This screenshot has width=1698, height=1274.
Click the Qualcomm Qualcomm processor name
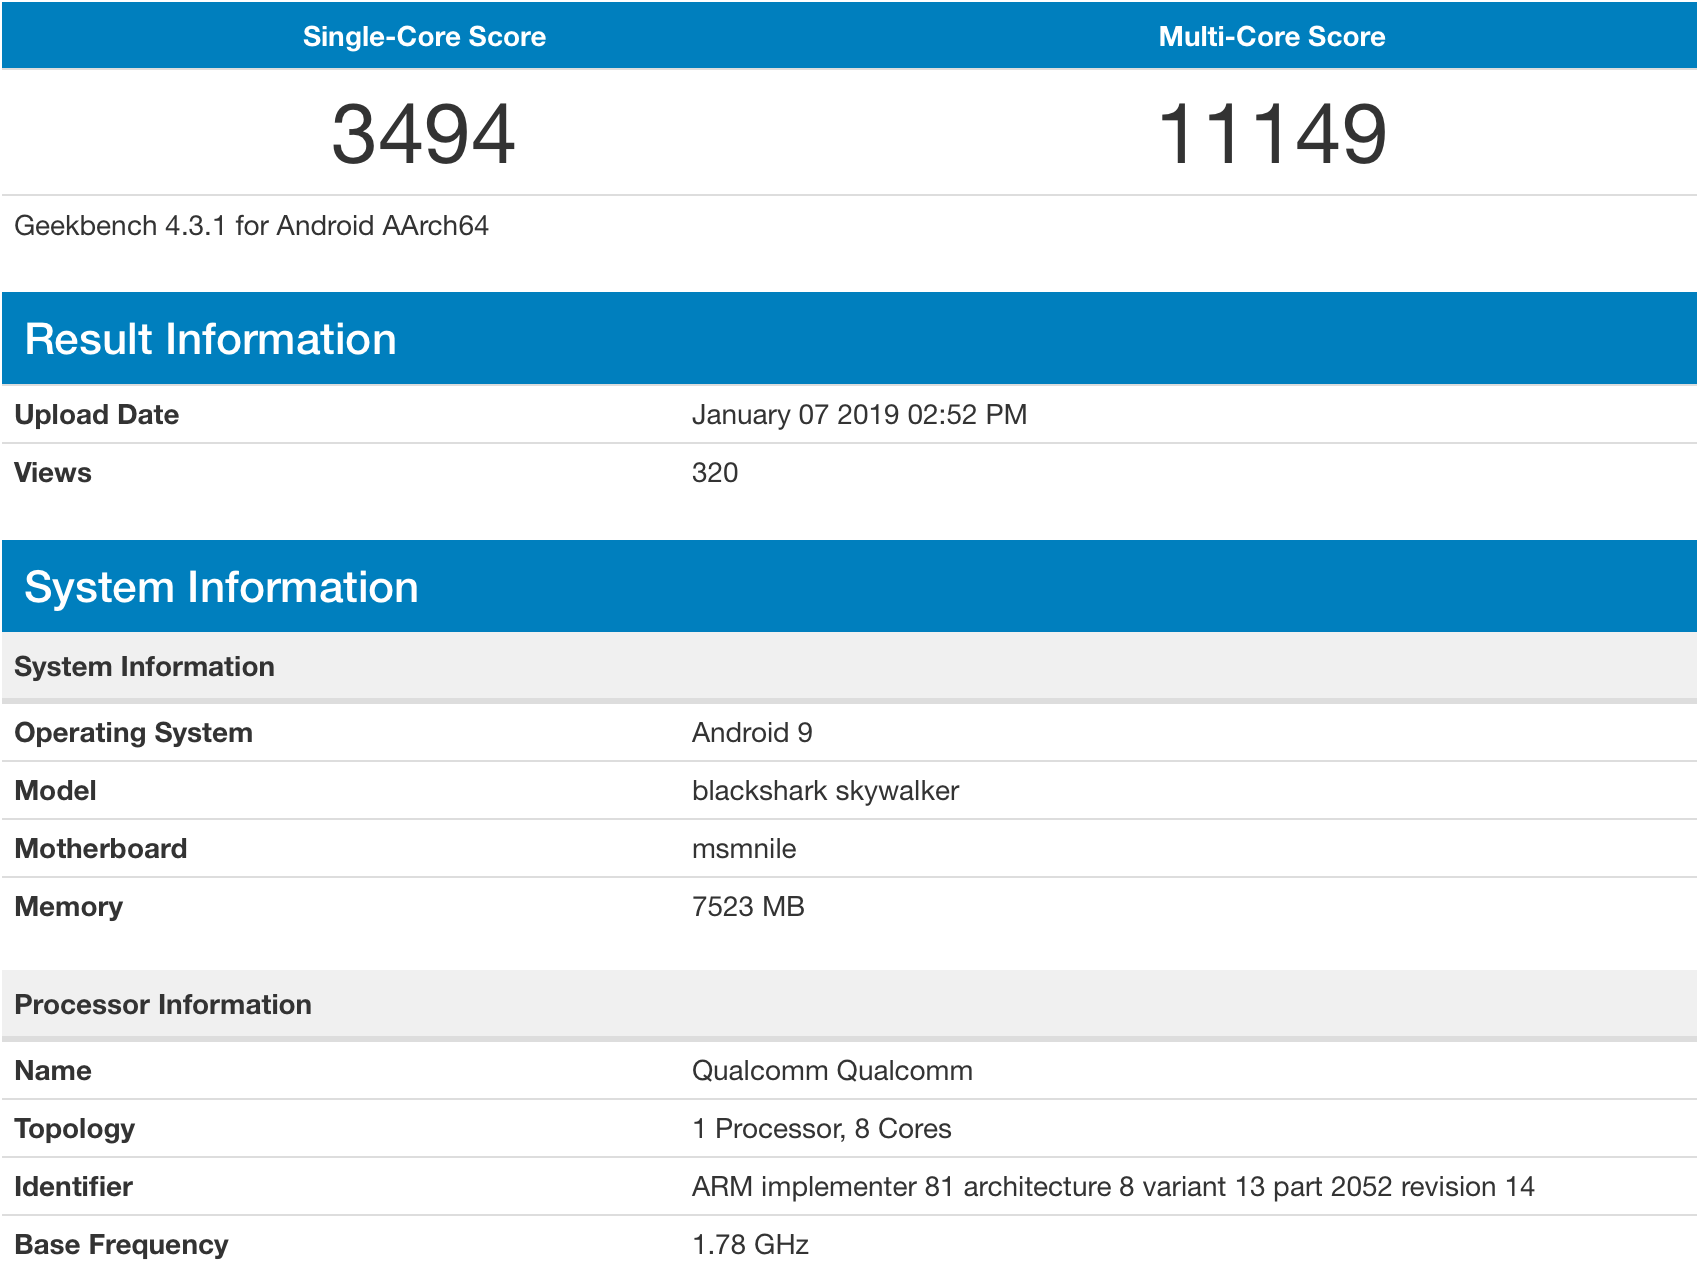pos(832,1071)
